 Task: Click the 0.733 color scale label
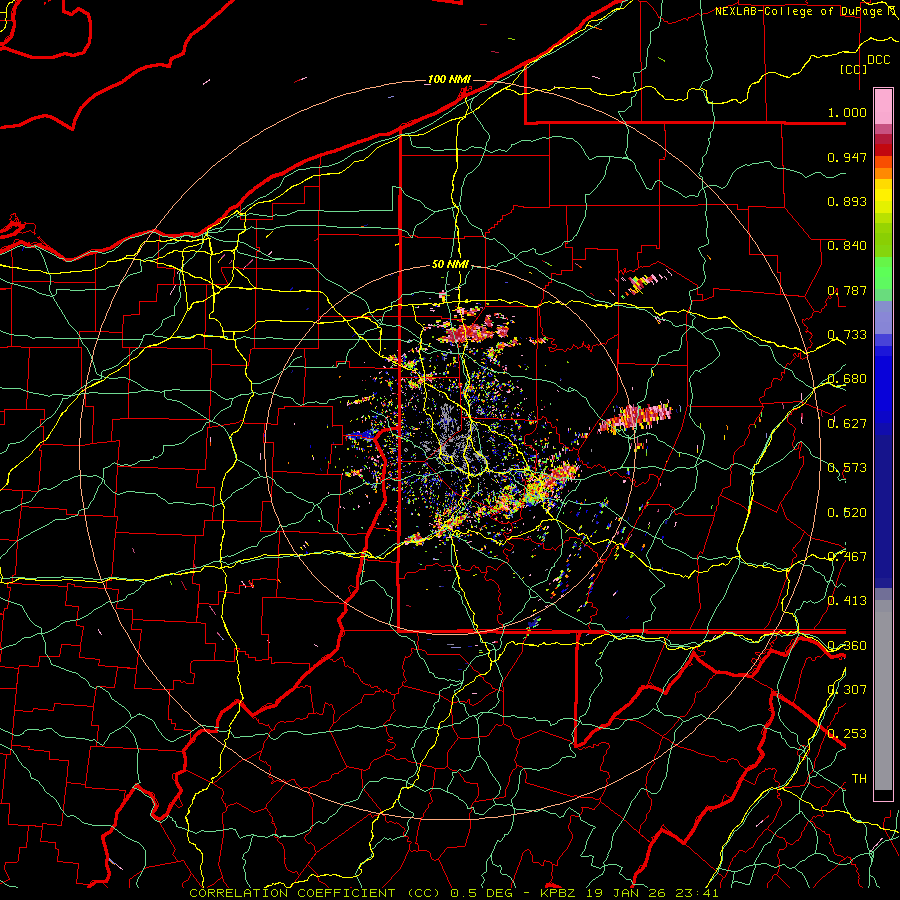coord(847,335)
